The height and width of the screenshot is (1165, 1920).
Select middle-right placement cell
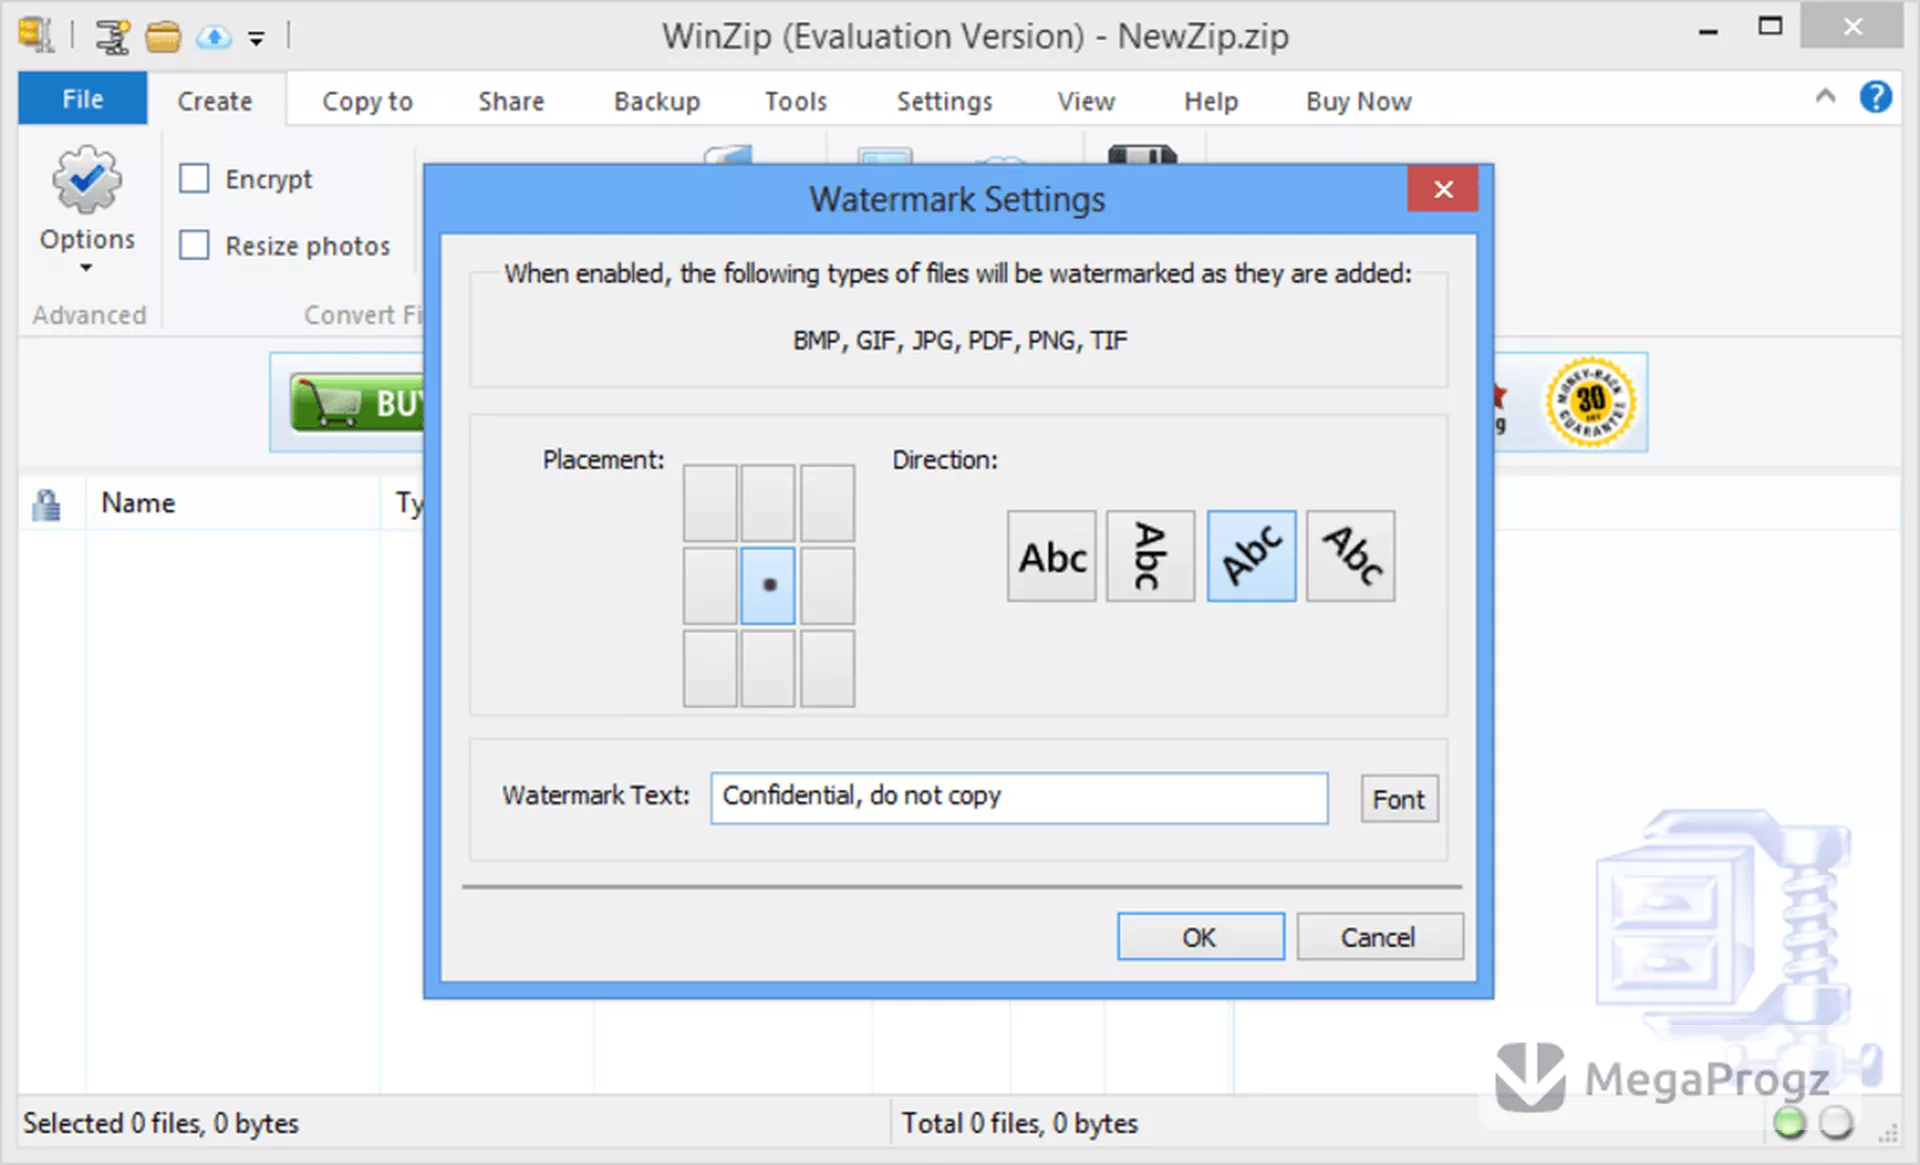point(827,585)
